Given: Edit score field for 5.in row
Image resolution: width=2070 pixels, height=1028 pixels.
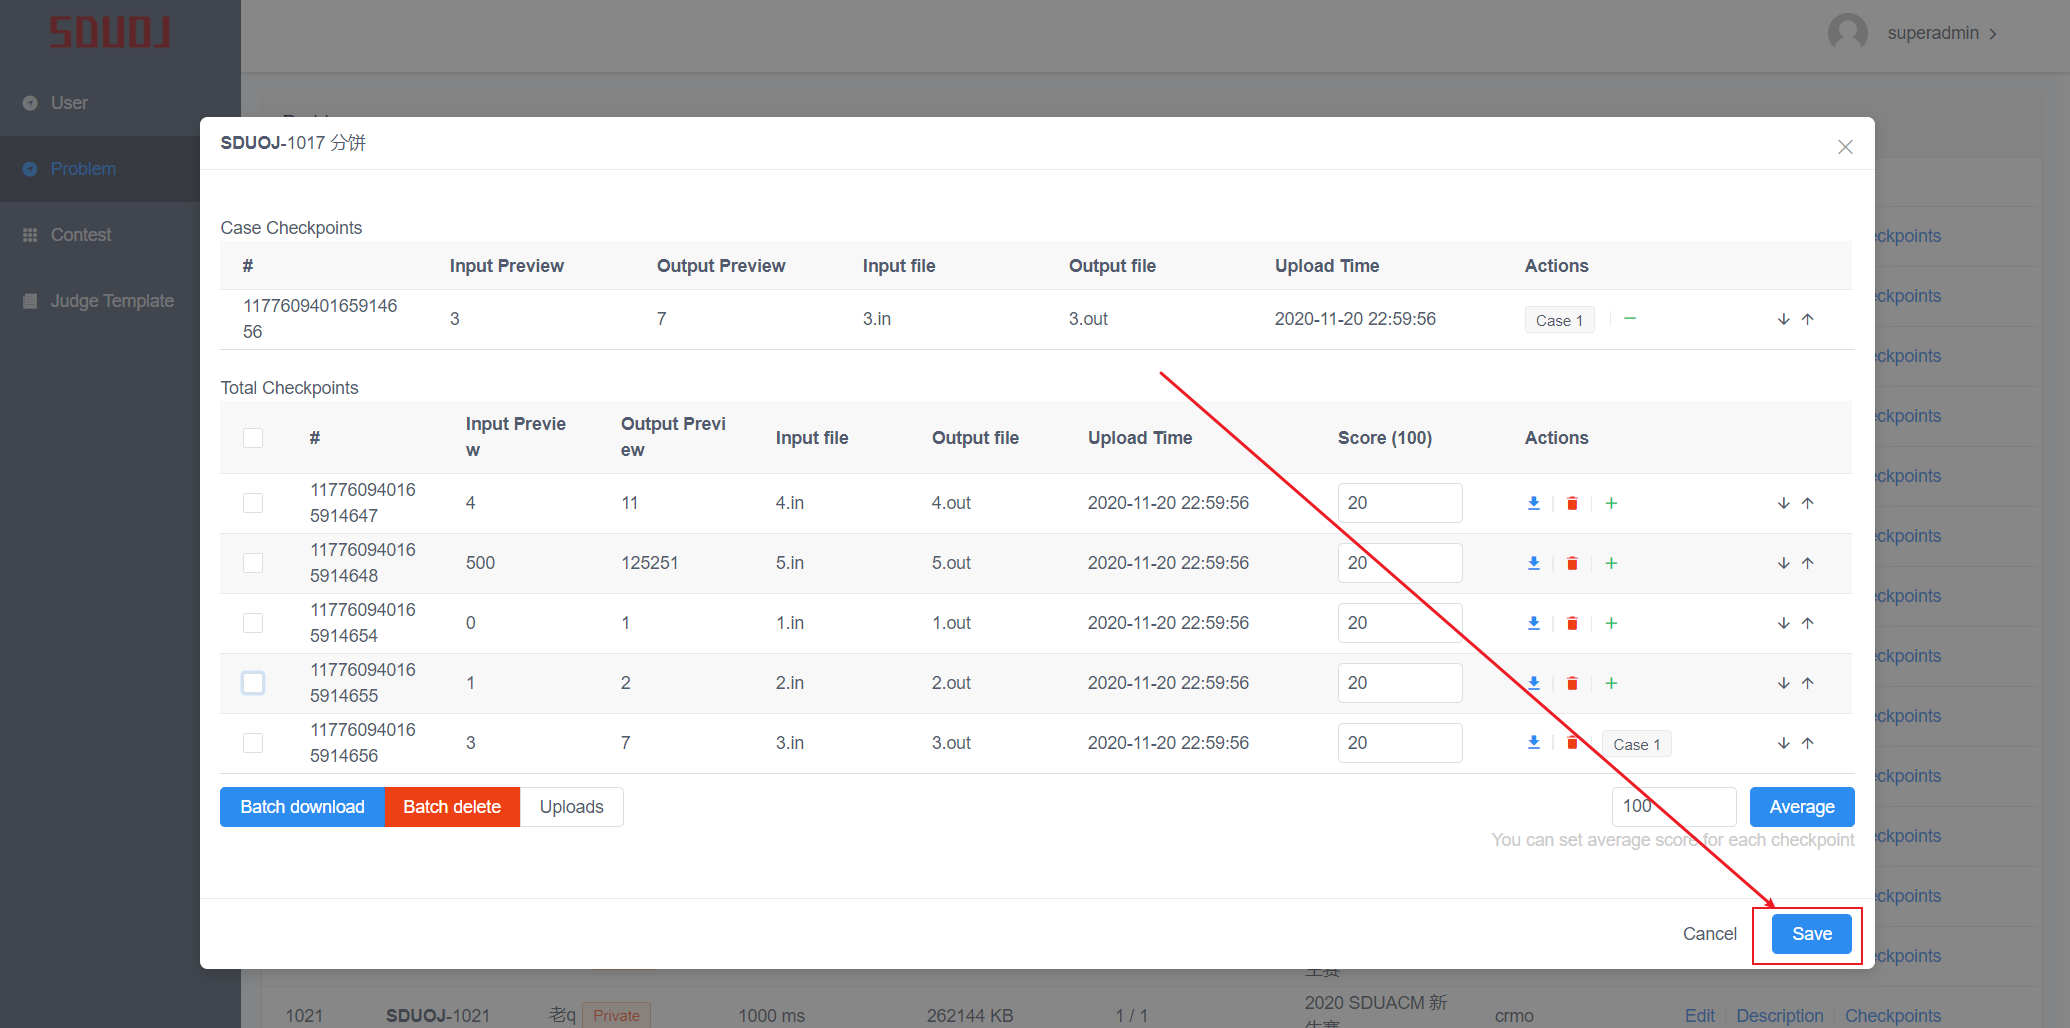Looking at the screenshot, I should 1400,563.
